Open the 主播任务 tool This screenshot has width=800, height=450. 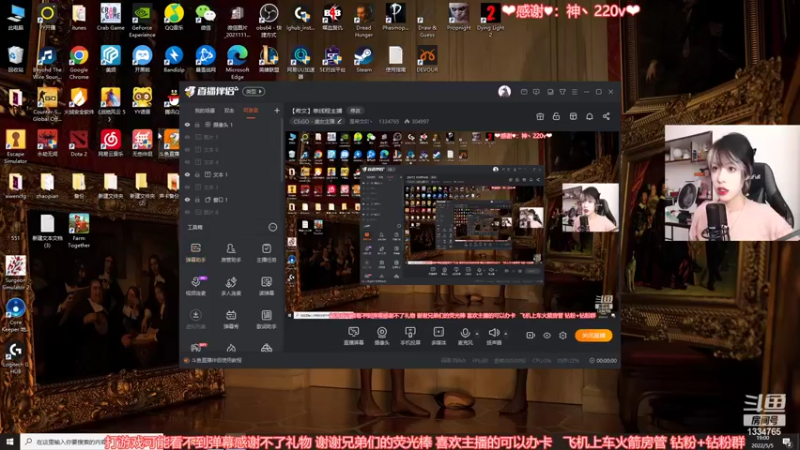[266, 253]
